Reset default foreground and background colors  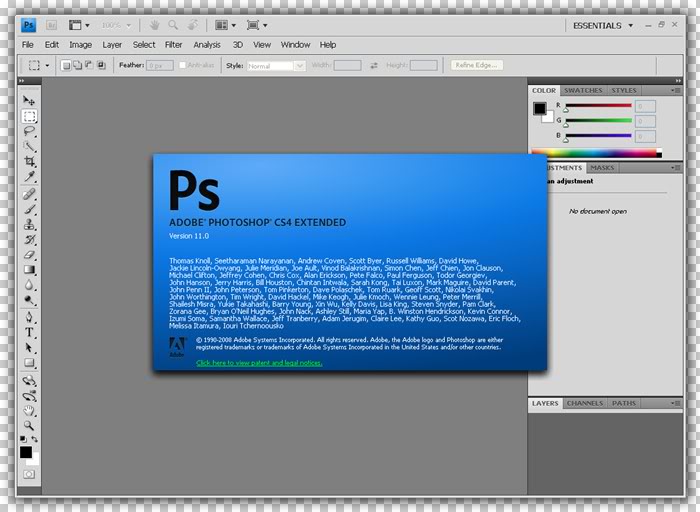tap(24, 439)
